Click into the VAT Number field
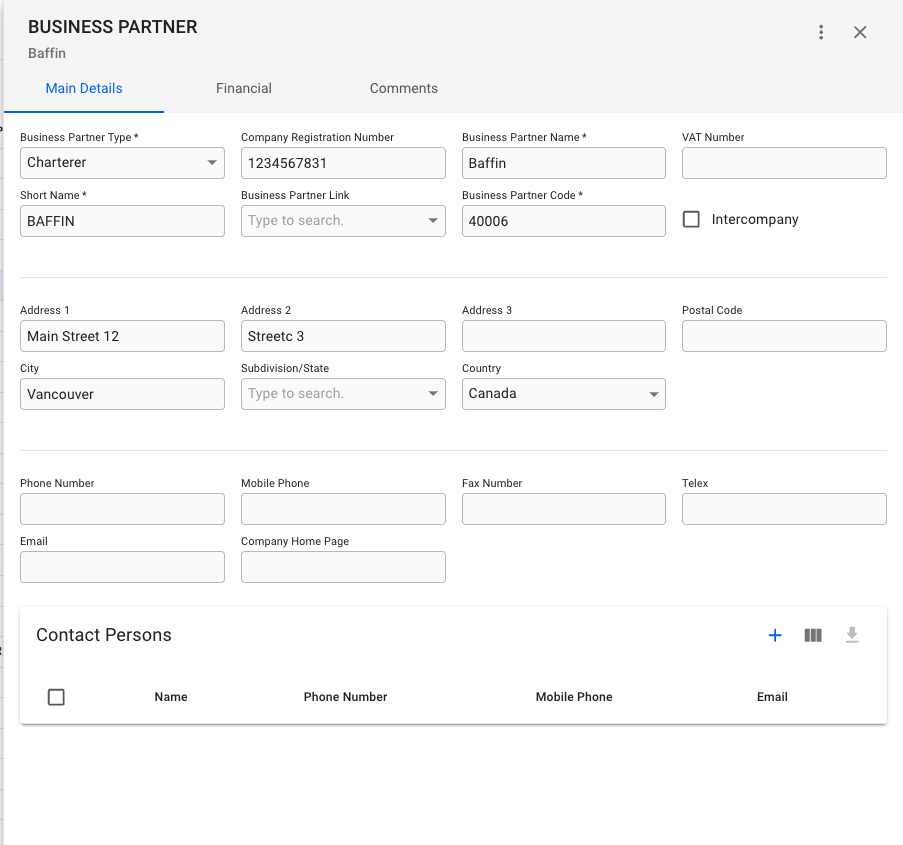 (x=784, y=163)
